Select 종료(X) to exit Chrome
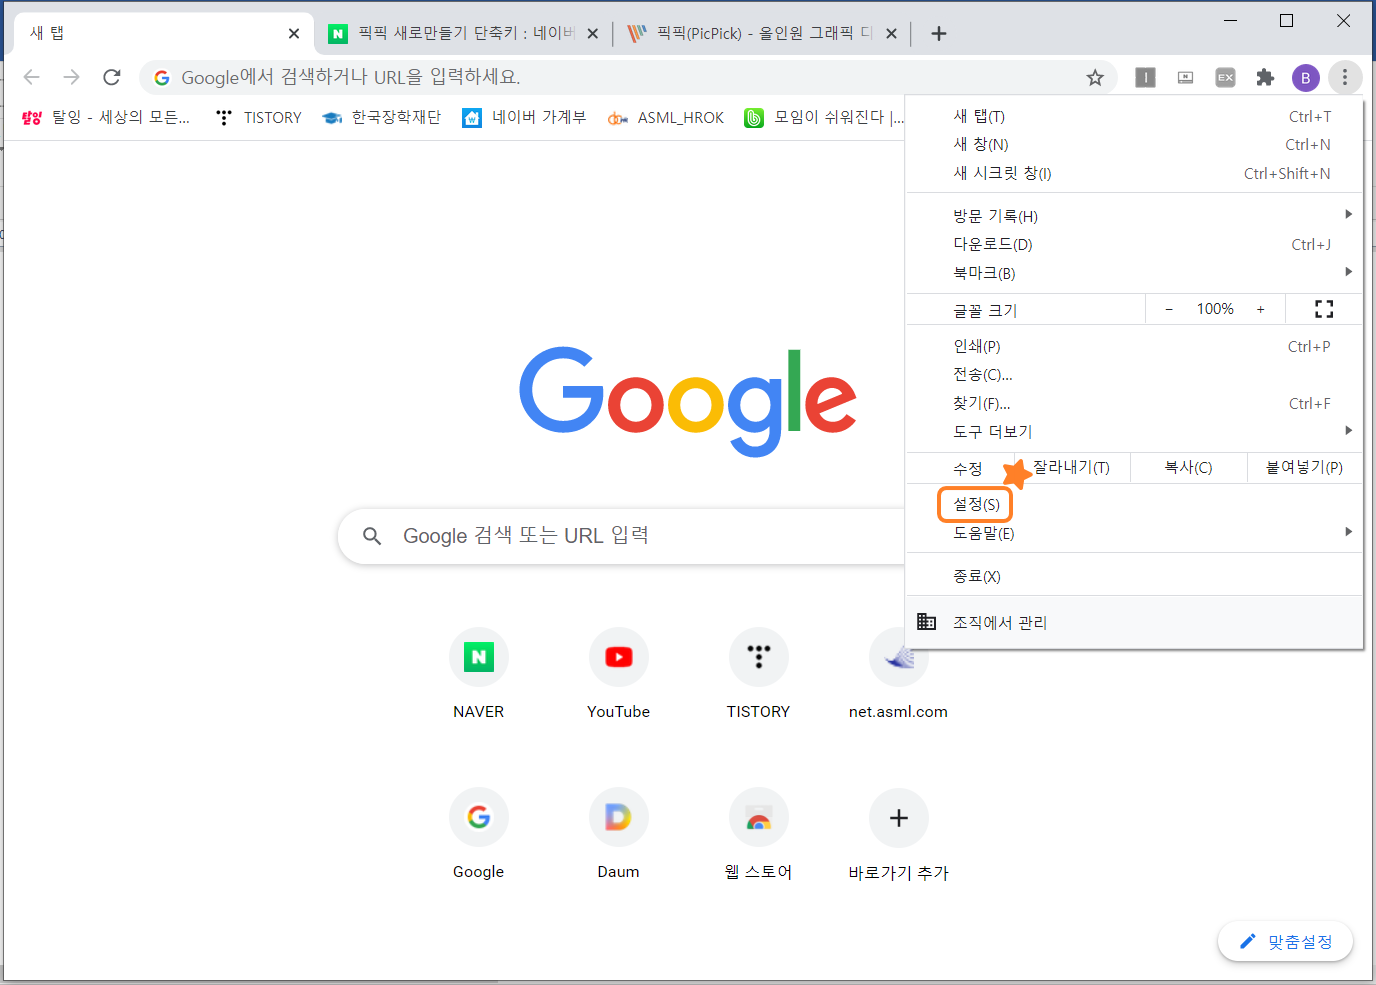This screenshot has width=1376, height=985. (1135, 576)
